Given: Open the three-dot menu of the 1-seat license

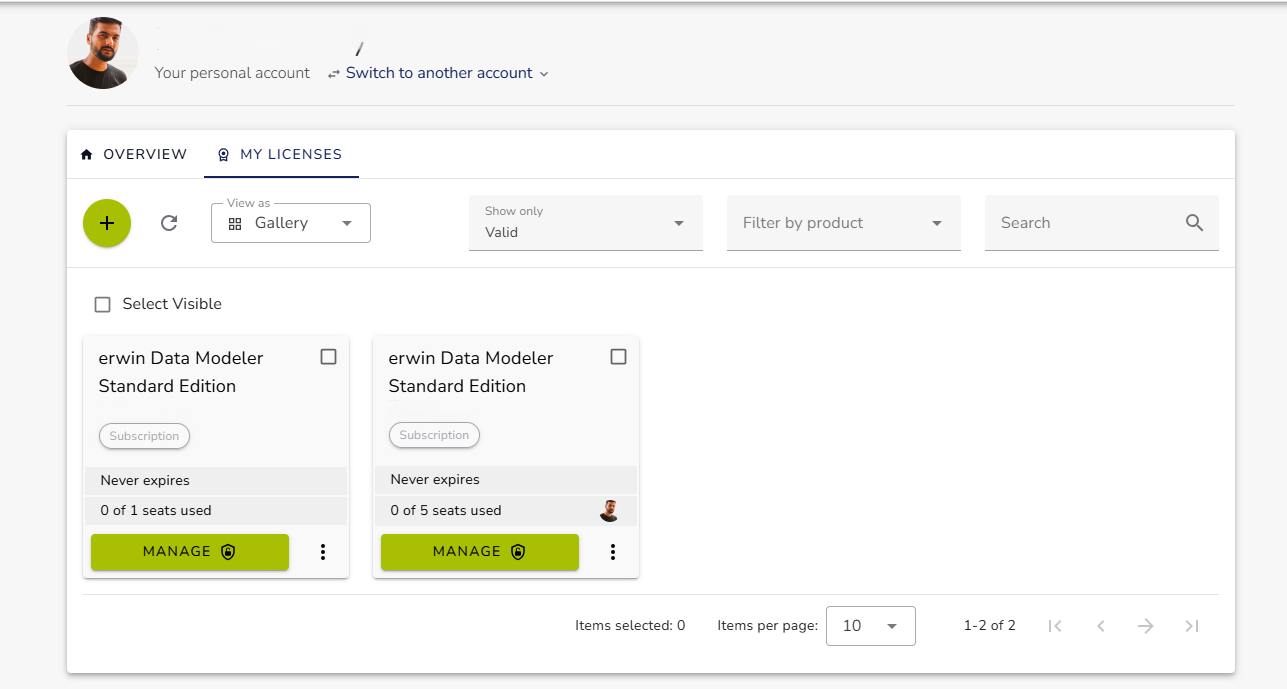Looking at the screenshot, I should pos(322,552).
